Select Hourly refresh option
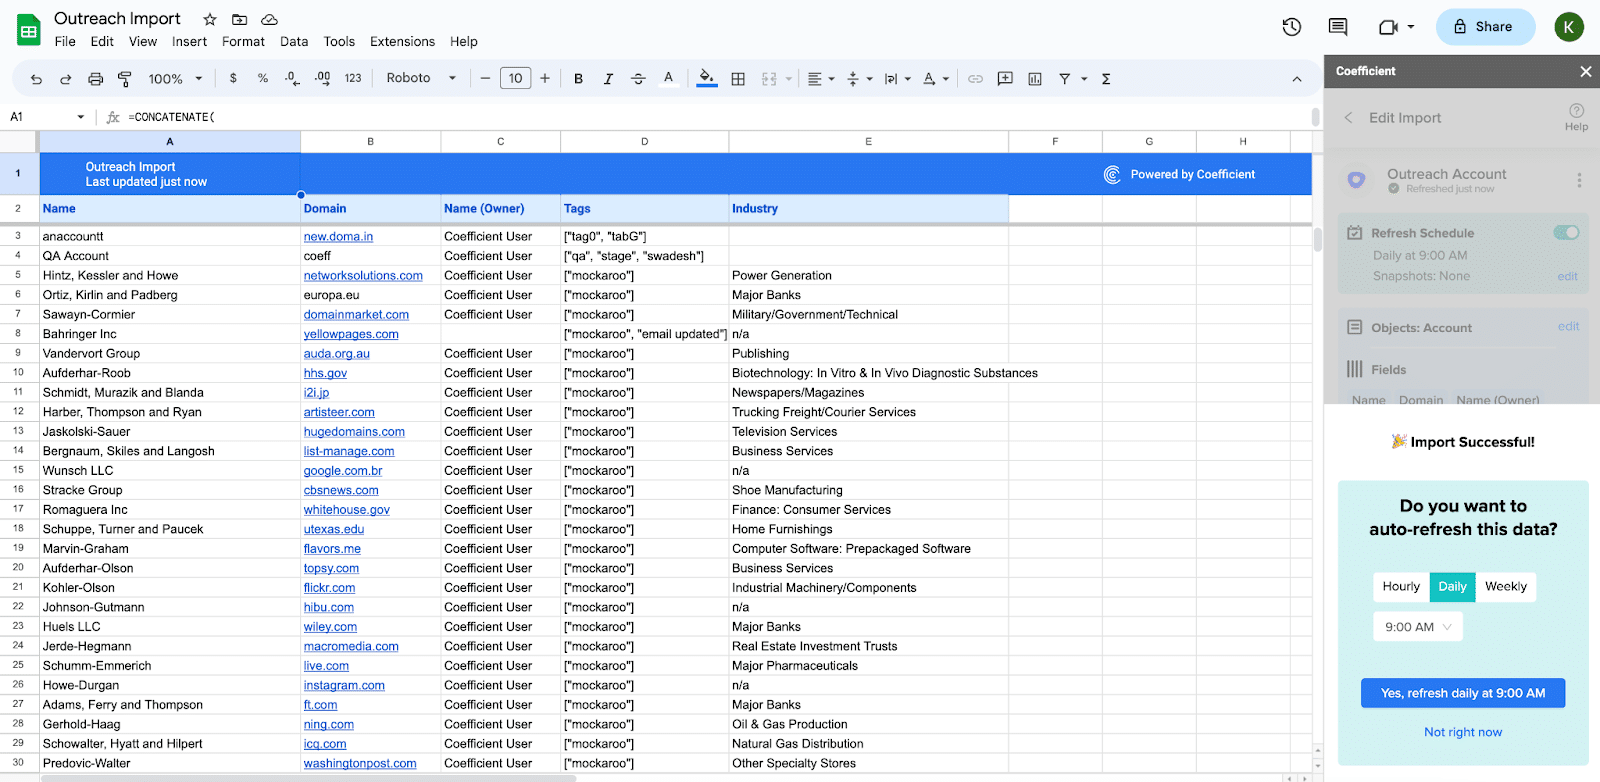 tap(1401, 587)
